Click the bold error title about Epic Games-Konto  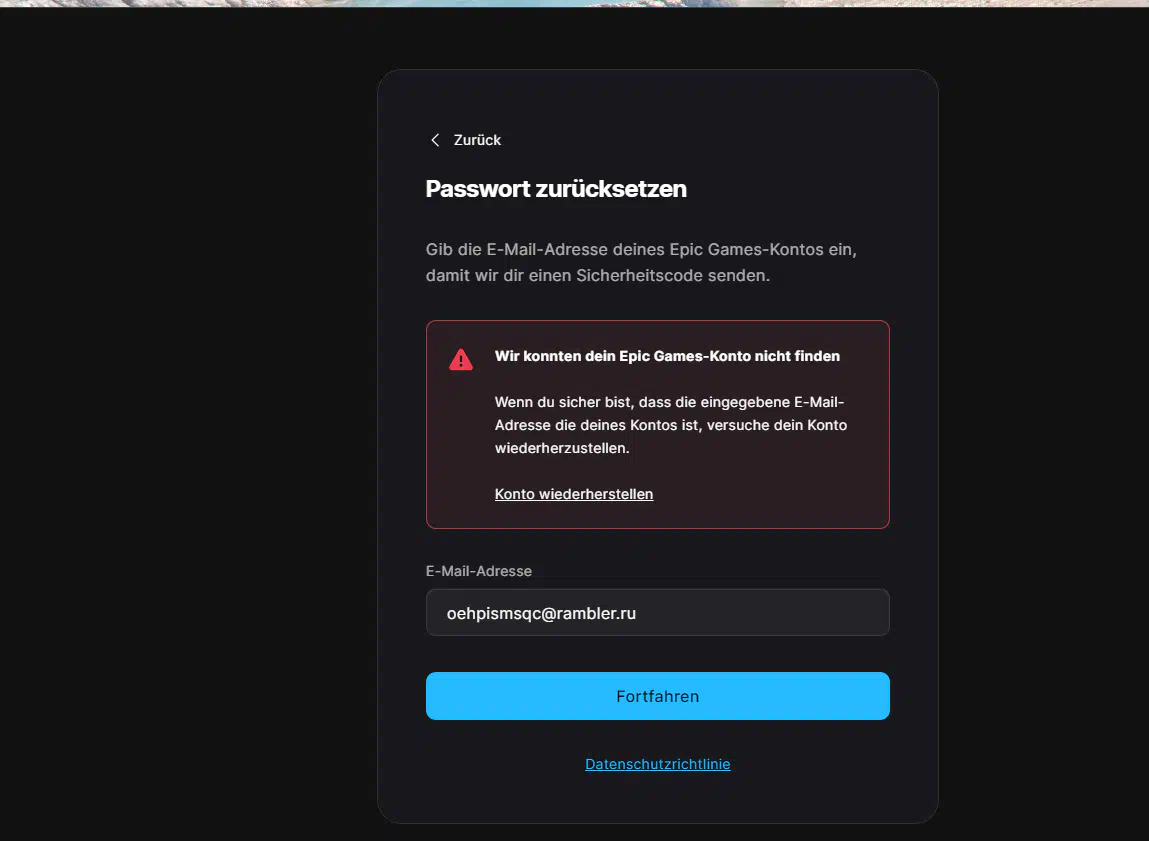tap(667, 356)
